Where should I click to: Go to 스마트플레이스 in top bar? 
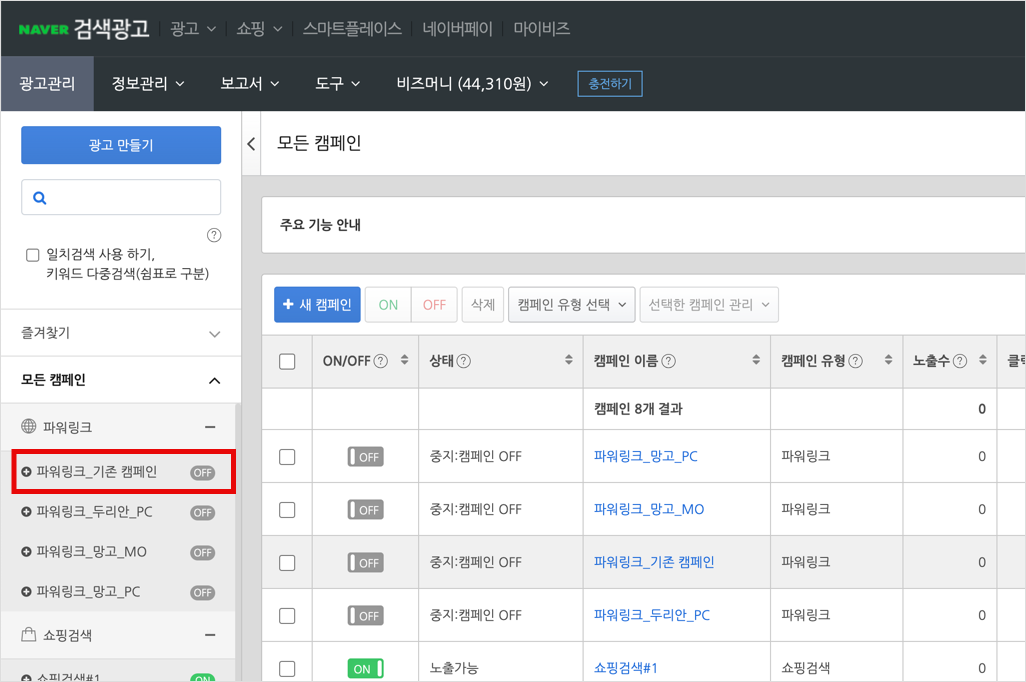352,29
